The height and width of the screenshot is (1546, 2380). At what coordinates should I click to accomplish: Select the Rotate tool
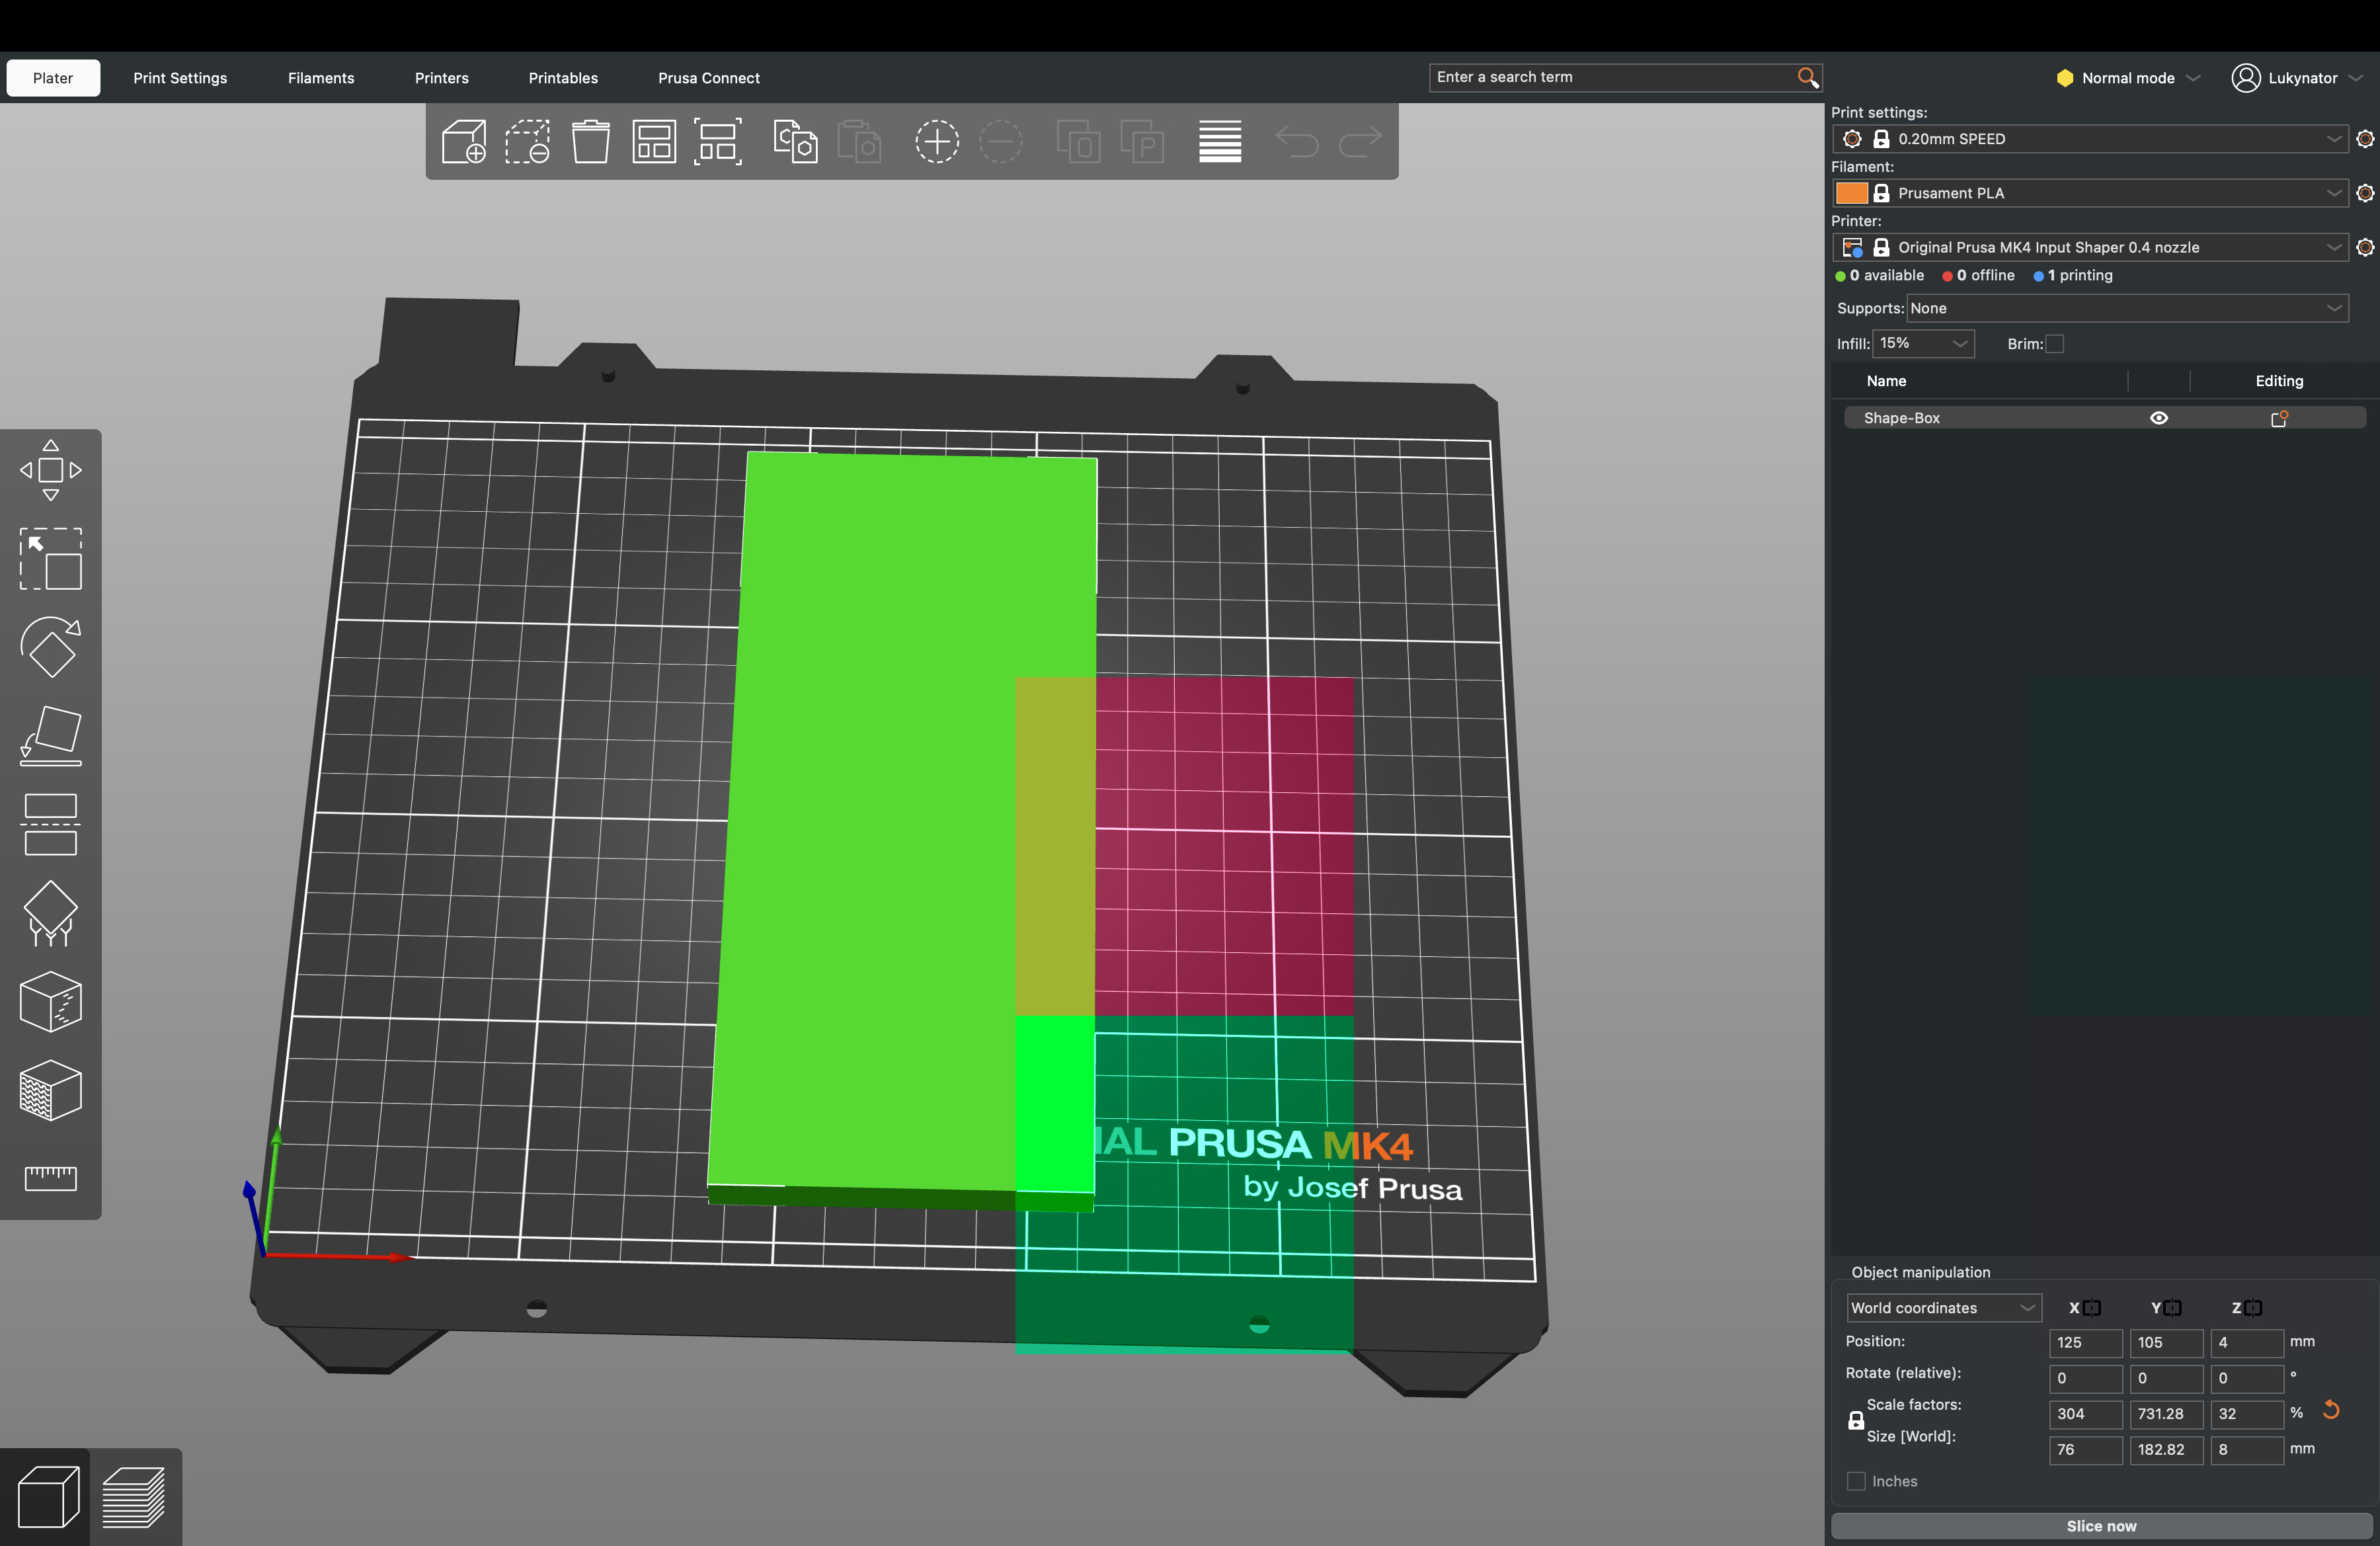[x=51, y=647]
